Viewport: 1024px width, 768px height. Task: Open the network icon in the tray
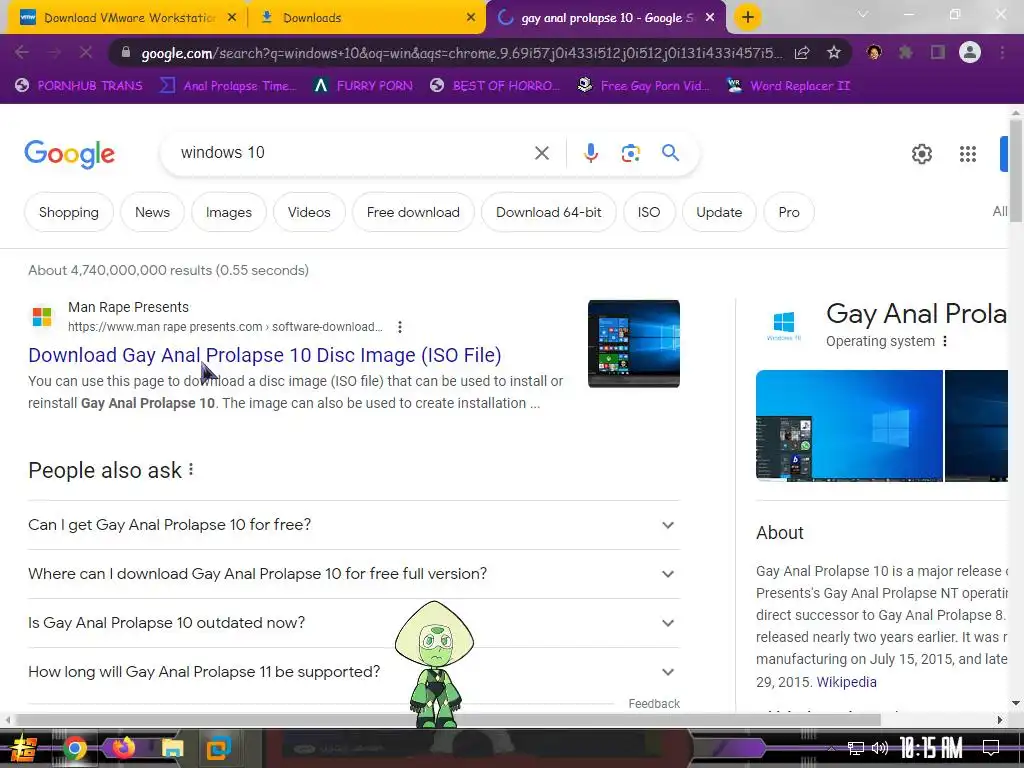(856, 748)
